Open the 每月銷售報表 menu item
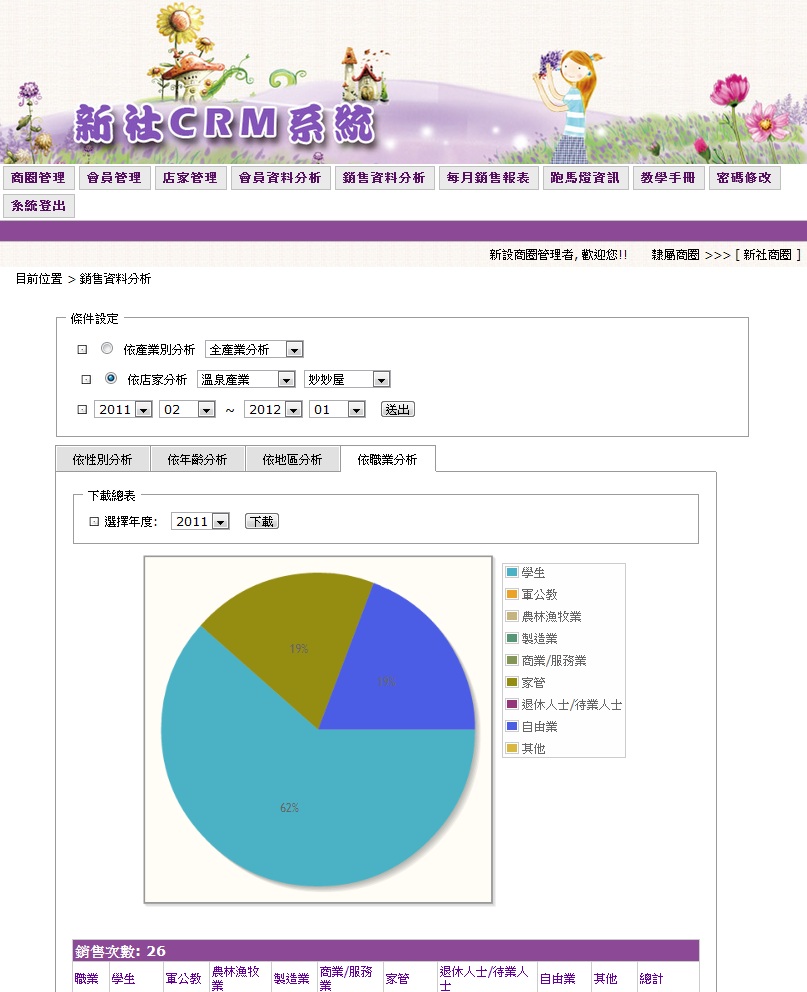 (x=488, y=178)
